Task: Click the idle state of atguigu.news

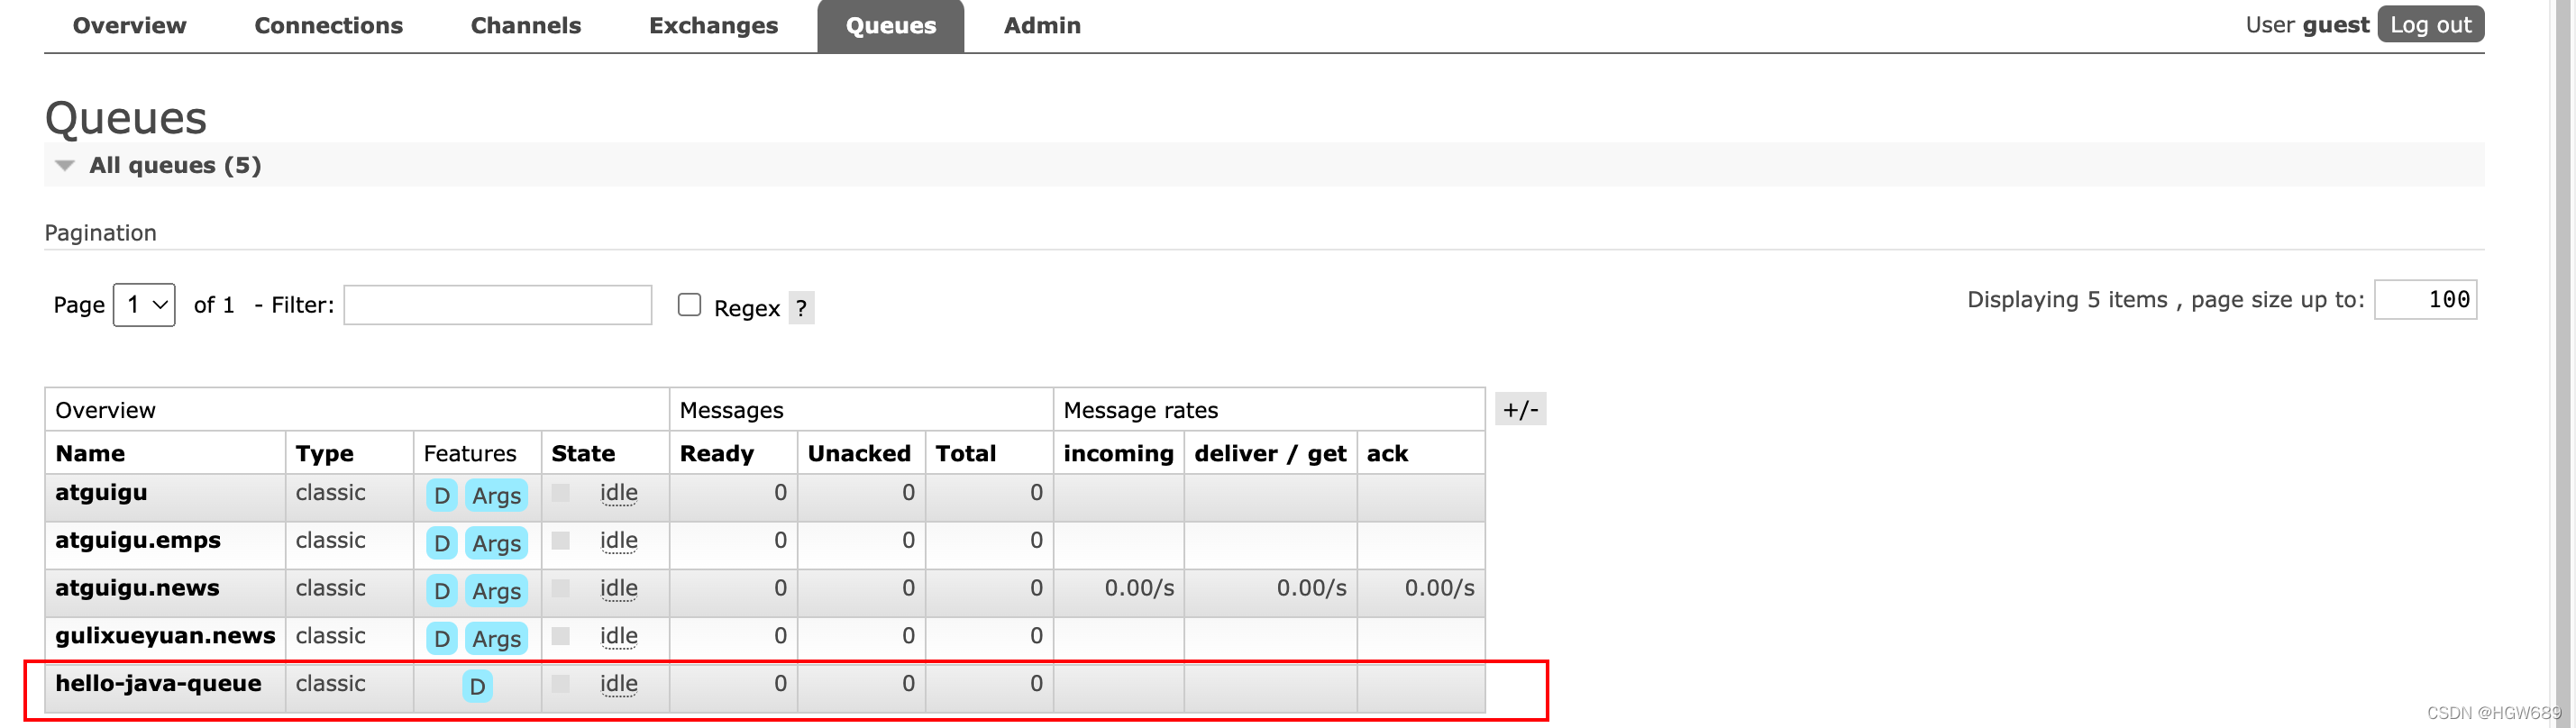Action: pos(618,589)
